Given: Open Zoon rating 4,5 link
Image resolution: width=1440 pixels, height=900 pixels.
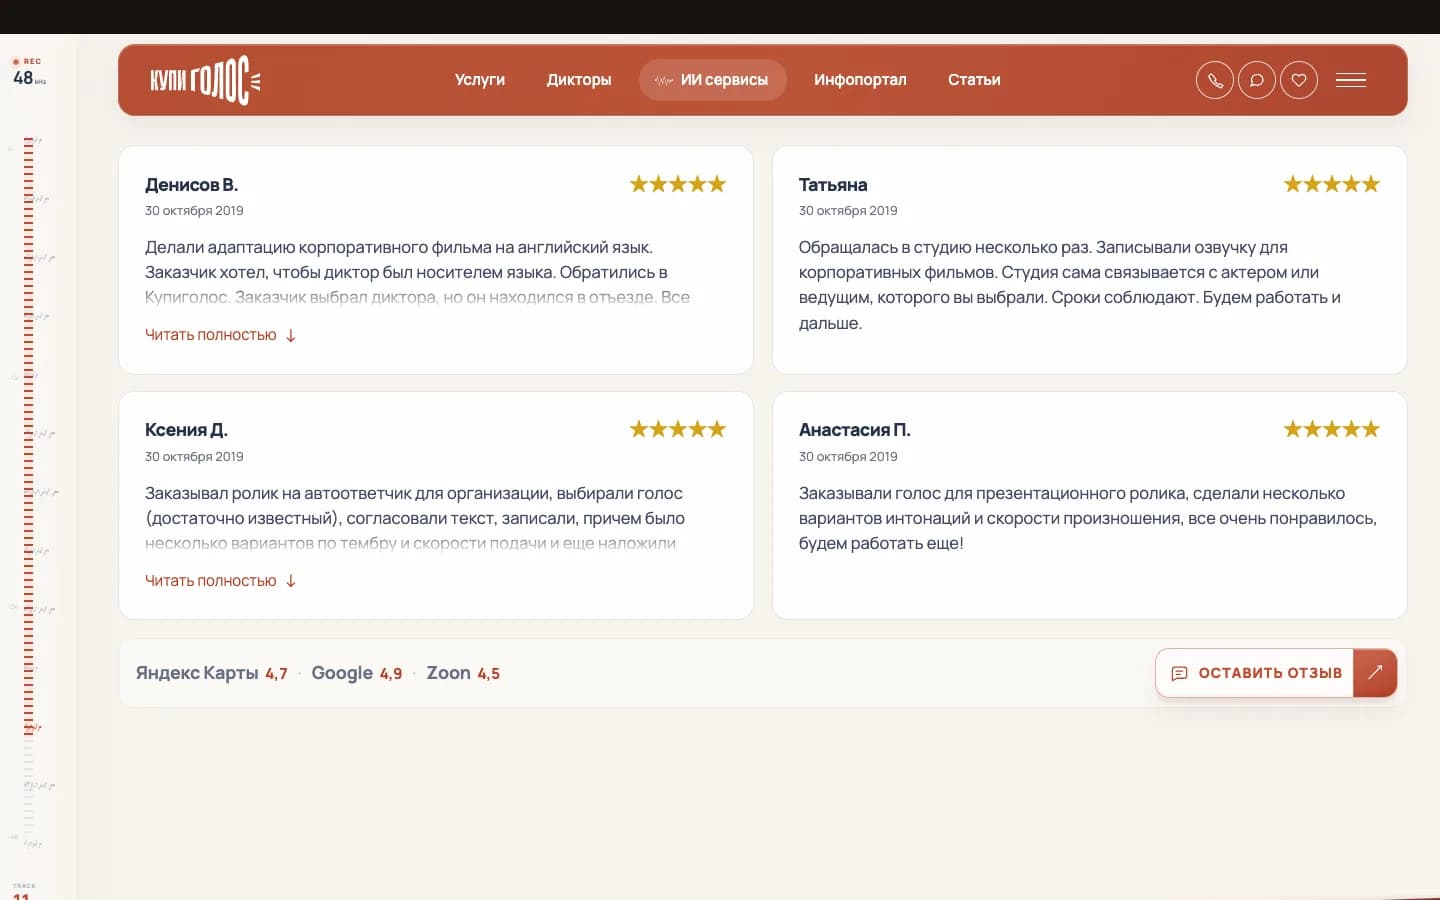Looking at the screenshot, I should pos(463,673).
